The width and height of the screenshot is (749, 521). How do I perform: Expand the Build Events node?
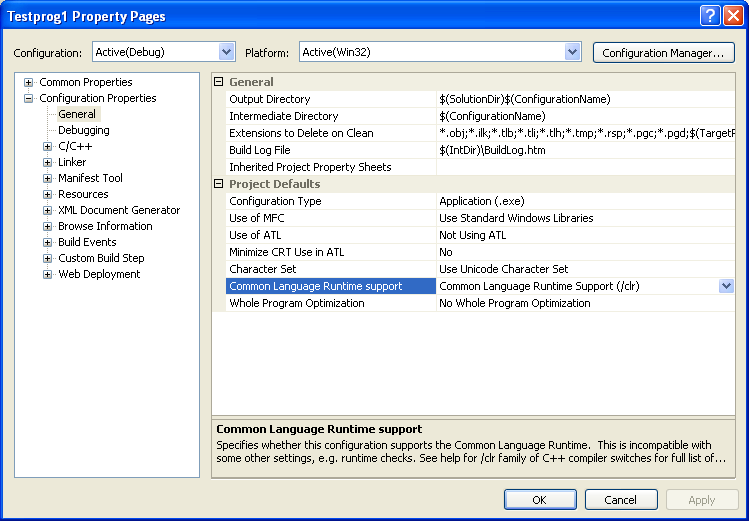point(47,243)
